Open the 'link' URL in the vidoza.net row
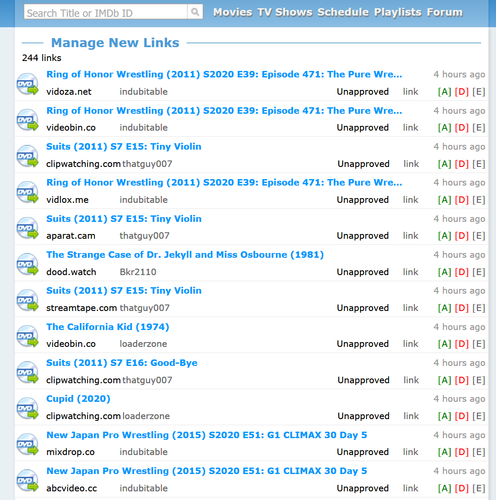 pyautogui.click(x=410, y=92)
